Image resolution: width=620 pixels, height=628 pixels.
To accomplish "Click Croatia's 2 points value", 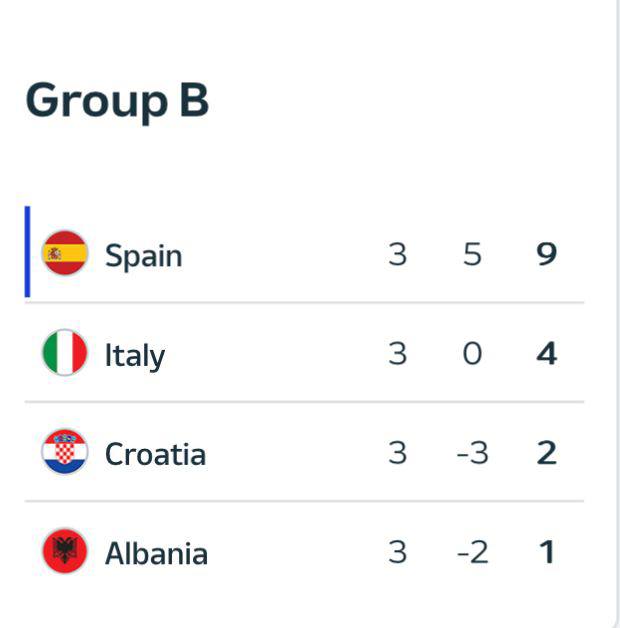I will point(546,453).
